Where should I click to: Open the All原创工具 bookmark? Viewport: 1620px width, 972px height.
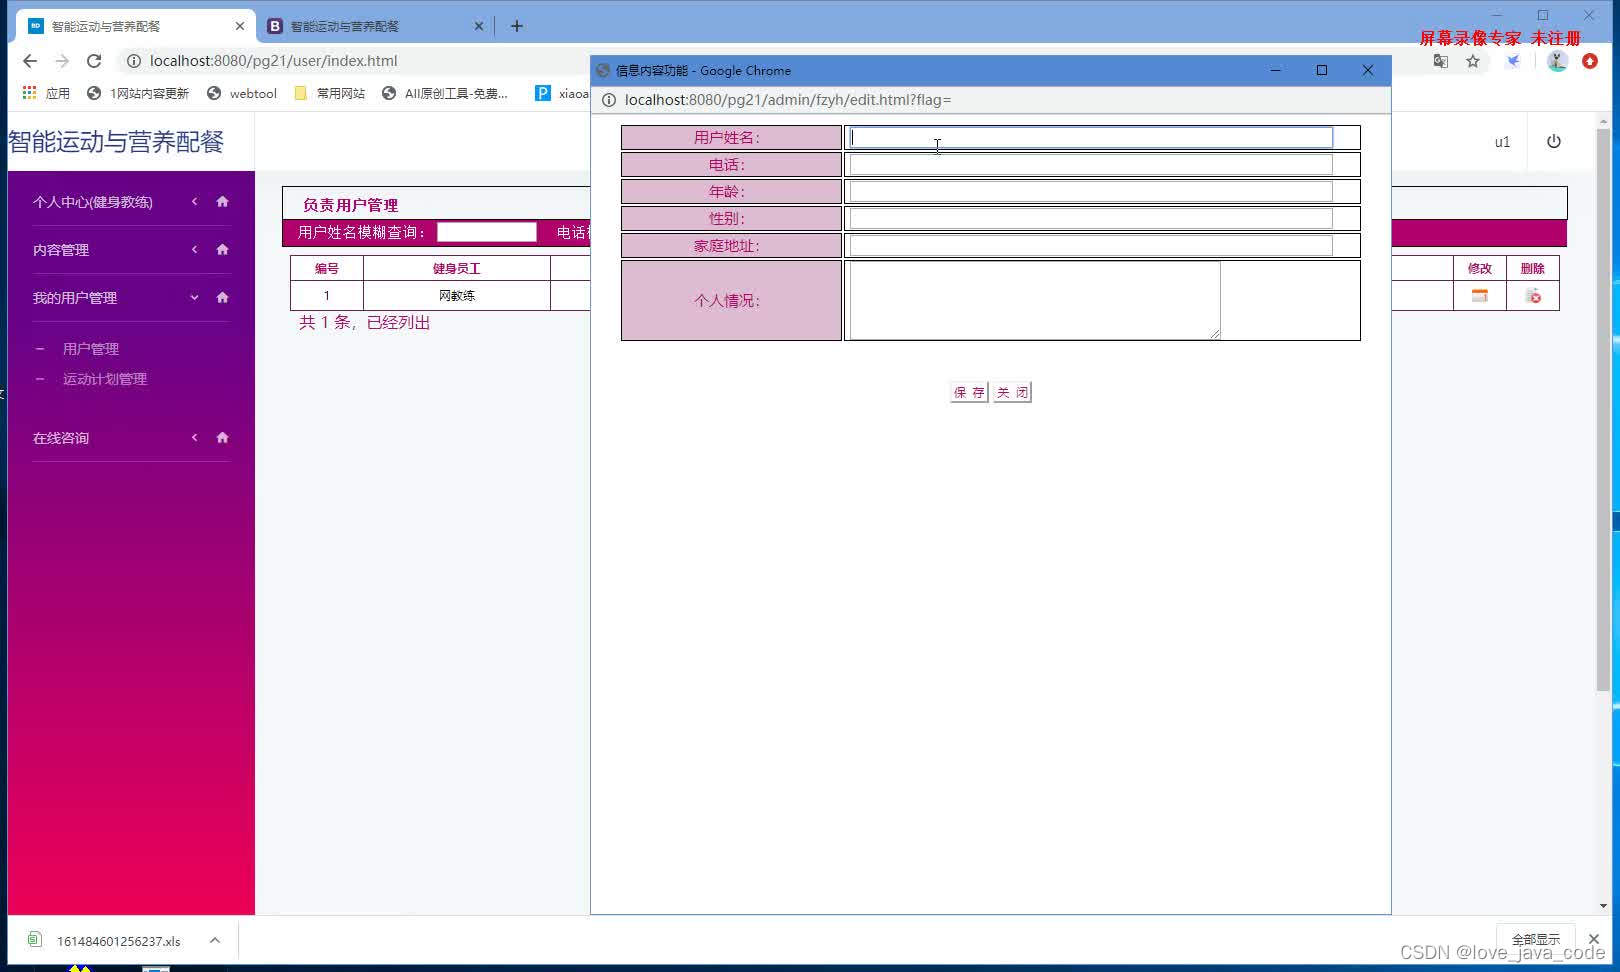coord(445,93)
